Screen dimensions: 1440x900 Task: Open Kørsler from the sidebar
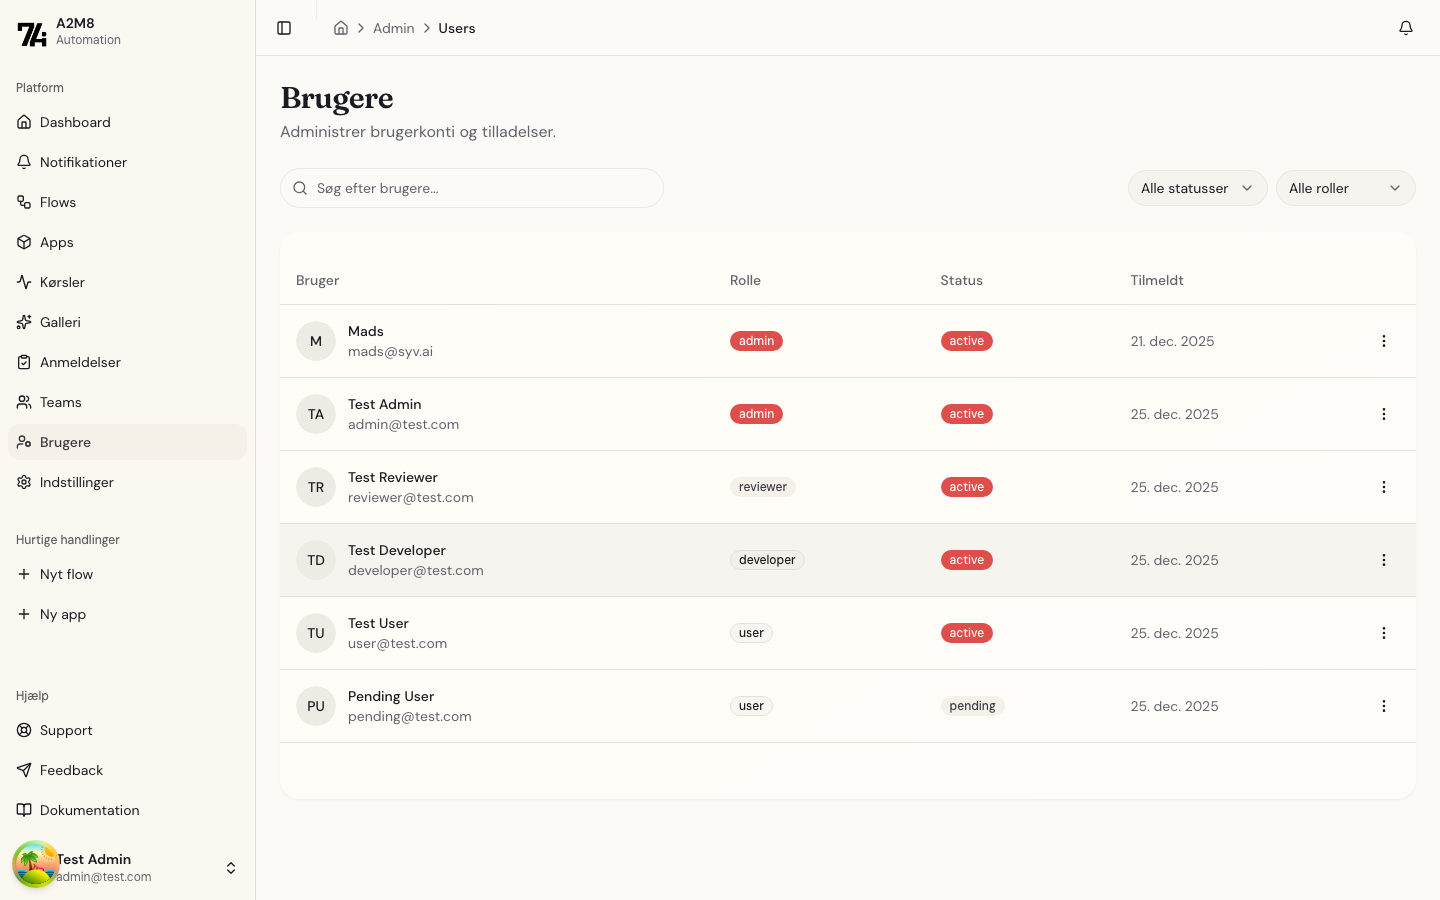point(63,282)
